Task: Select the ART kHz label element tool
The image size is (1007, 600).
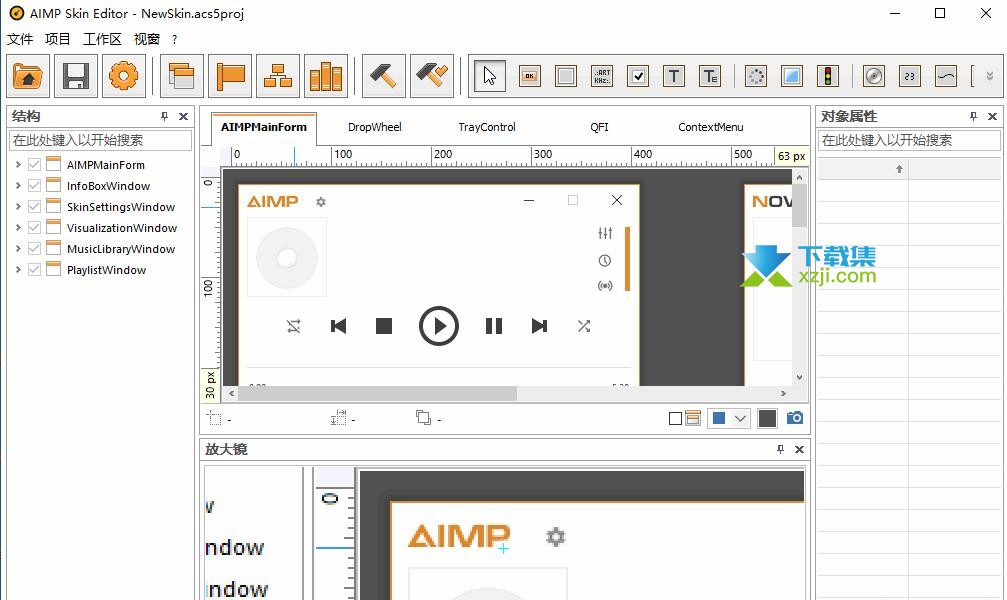Action: (x=602, y=76)
